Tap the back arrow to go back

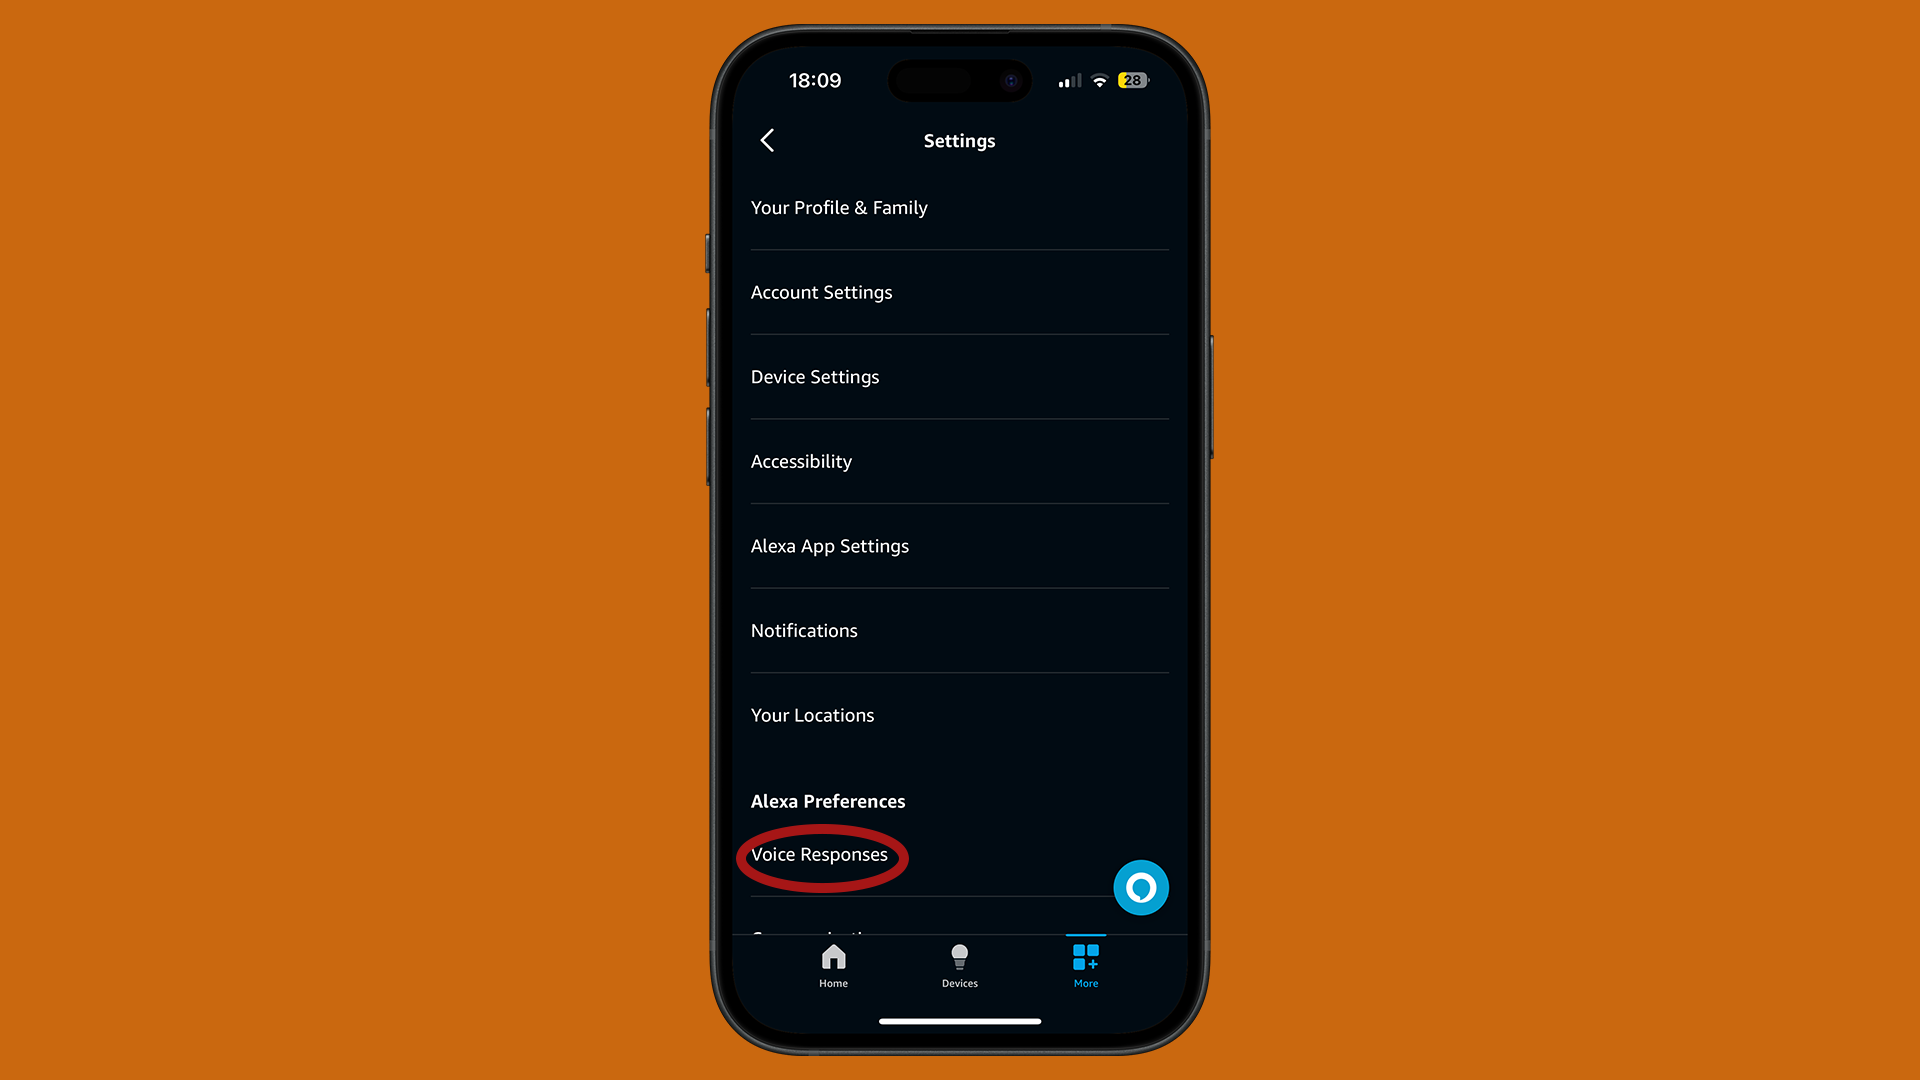pyautogui.click(x=769, y=140)
